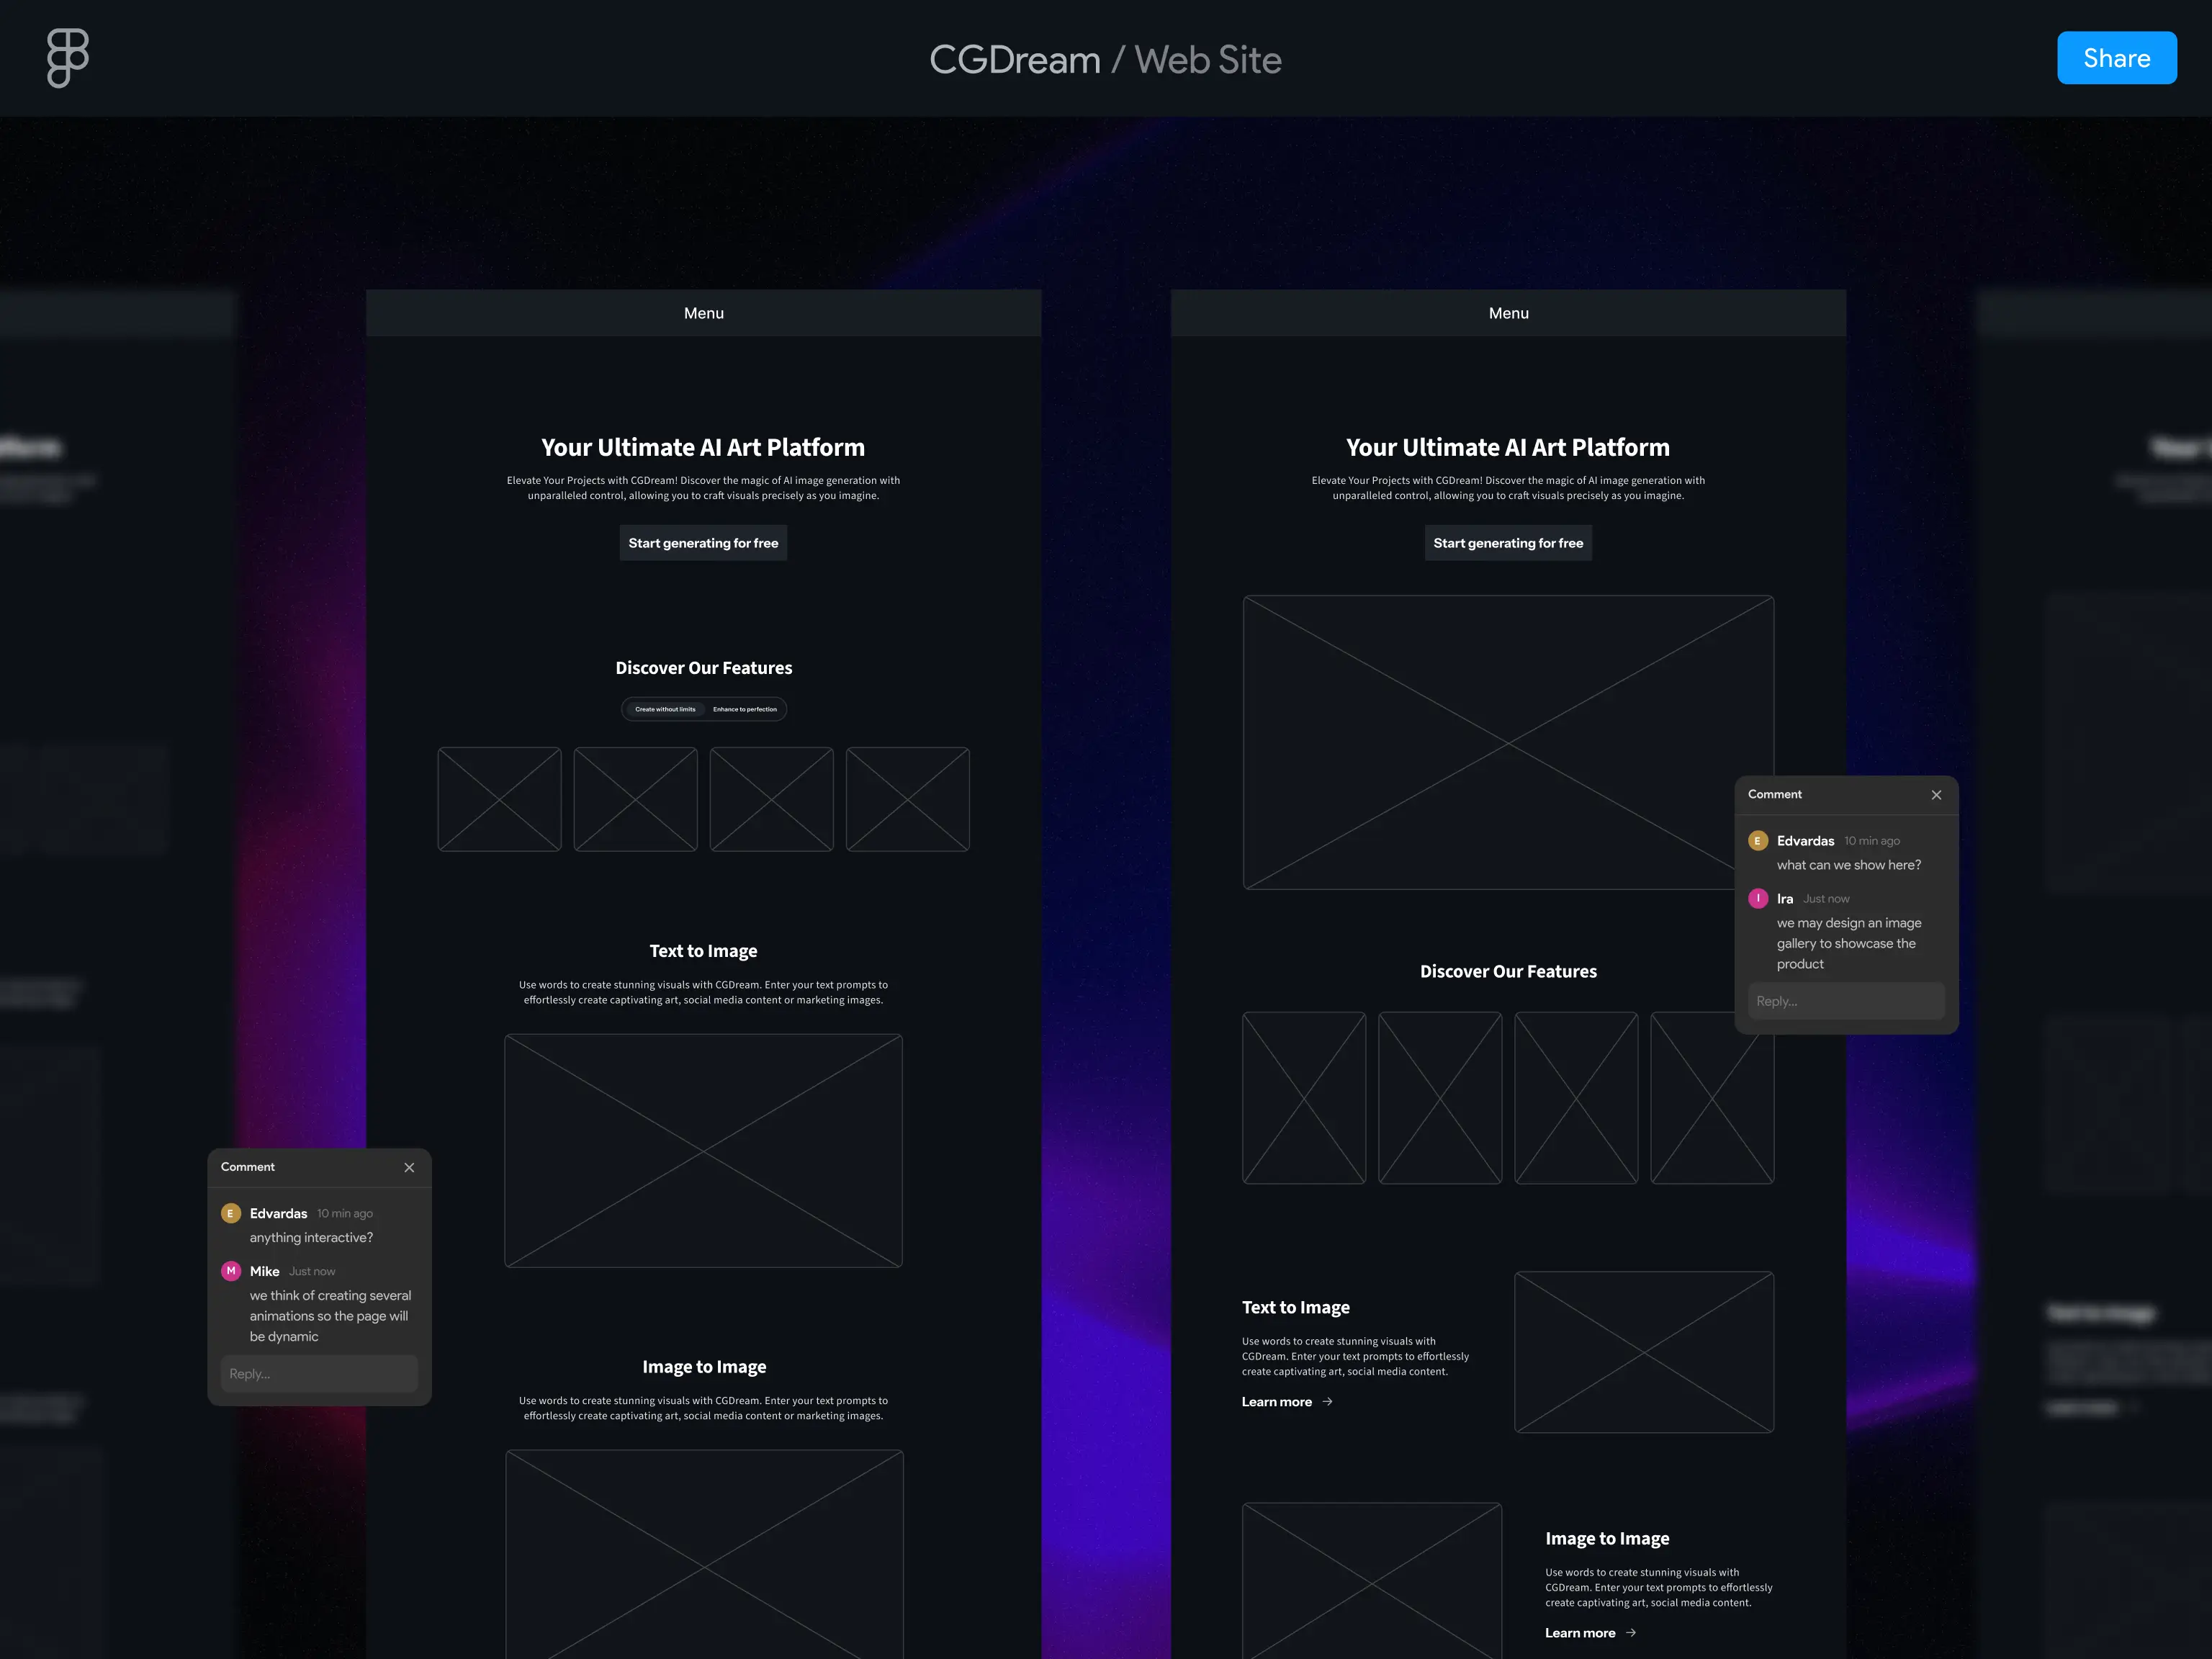Image resolution: width=2212 pixels, height=1659 pixels.
Task: Click Discover Our Features heading in left wireframe
Action: pos(703,668)
